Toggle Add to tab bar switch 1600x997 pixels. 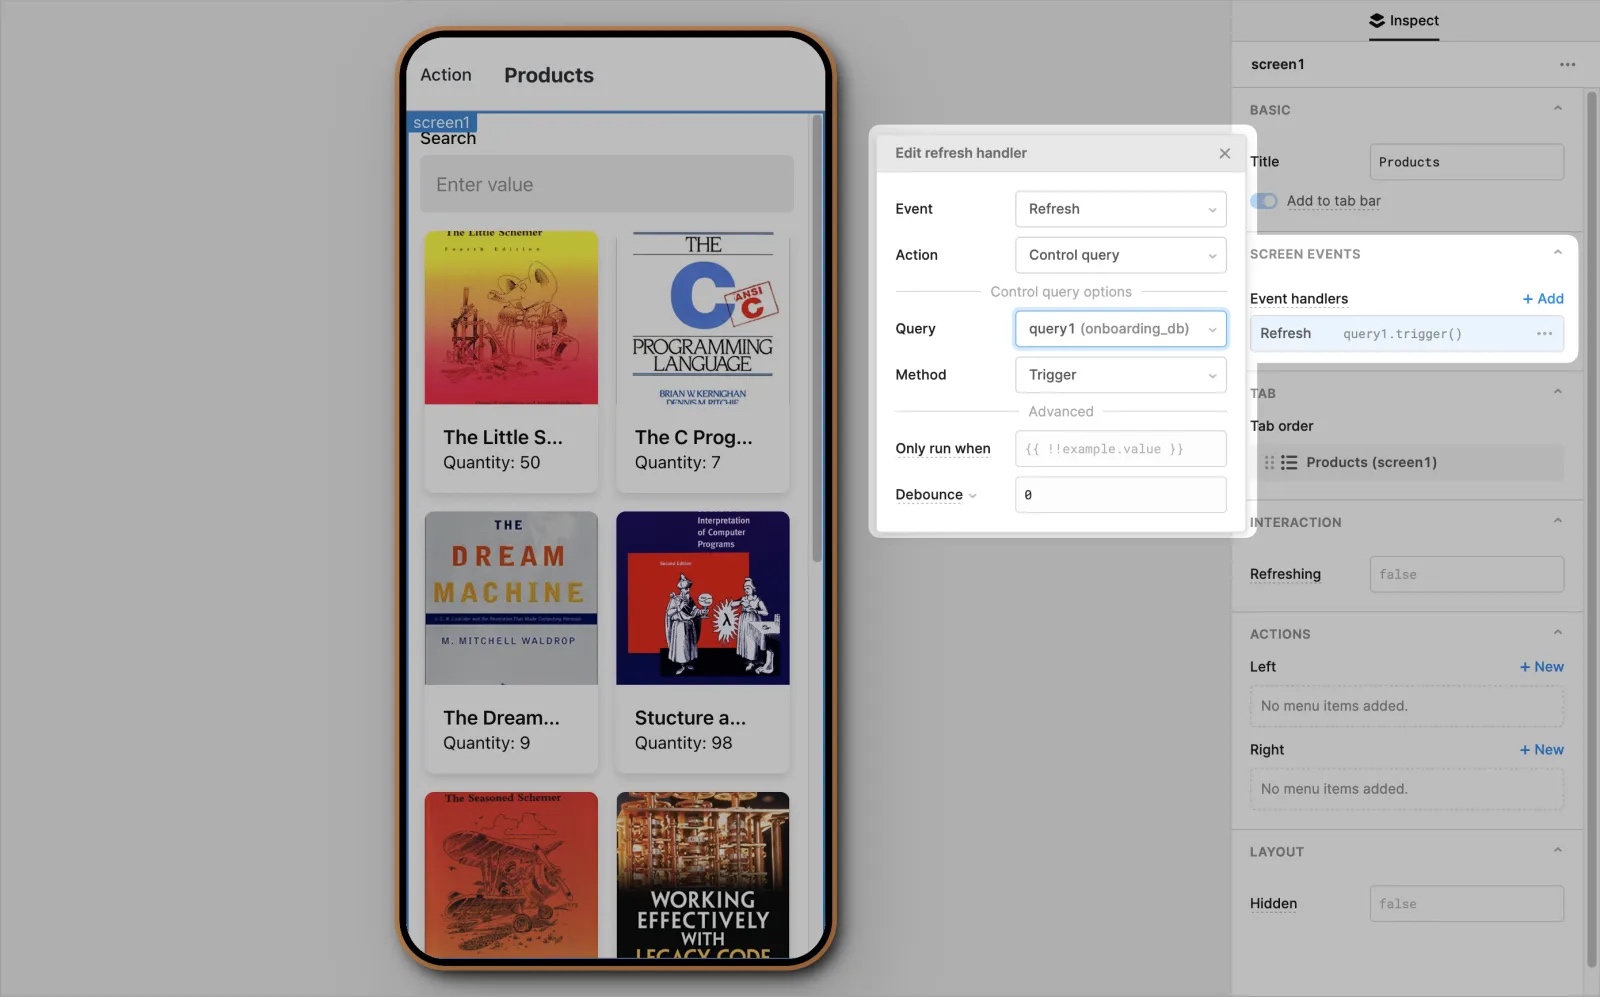pyautogui.click(x=1264, y=201)
